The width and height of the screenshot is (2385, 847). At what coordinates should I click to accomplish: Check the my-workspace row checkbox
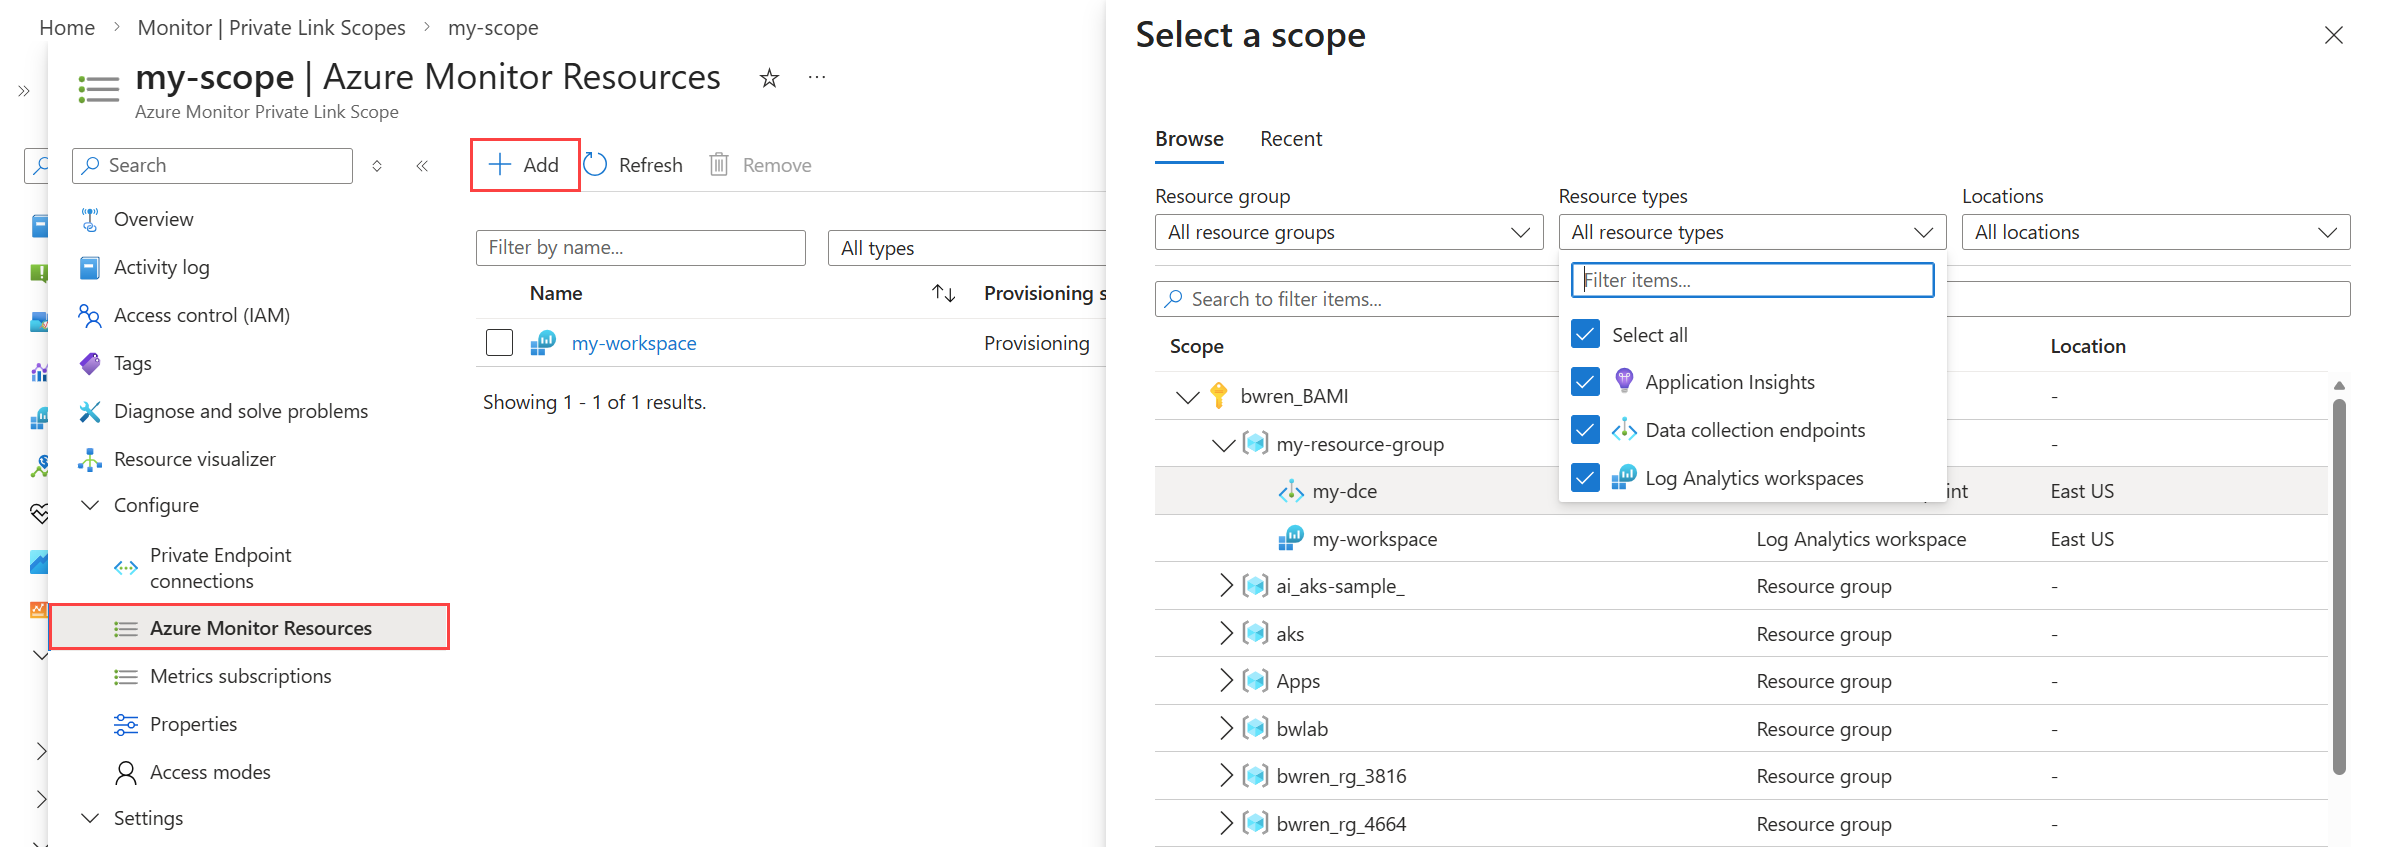[x=499, y=343]
